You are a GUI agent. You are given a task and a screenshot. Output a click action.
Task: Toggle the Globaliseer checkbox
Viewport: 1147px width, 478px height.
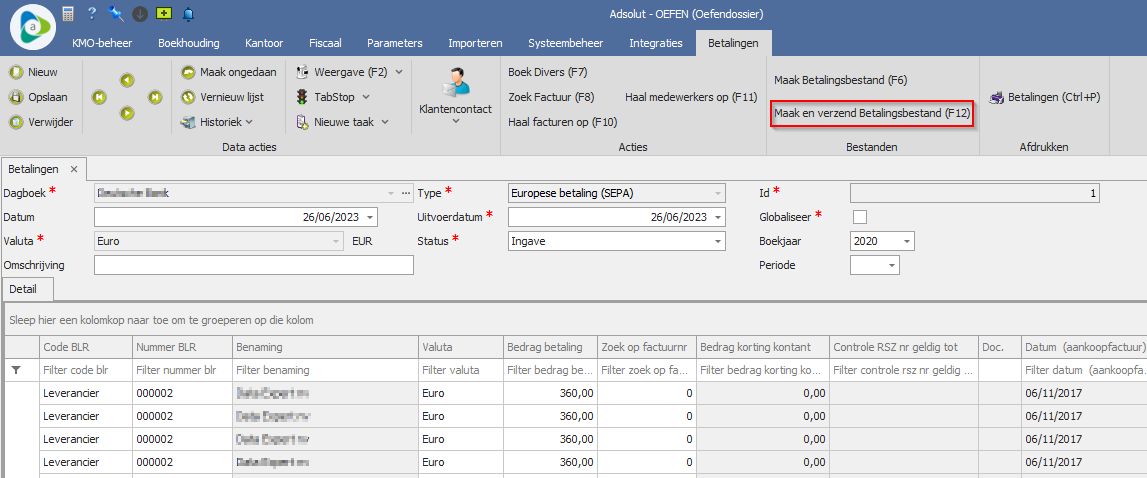tap(860, 217)
